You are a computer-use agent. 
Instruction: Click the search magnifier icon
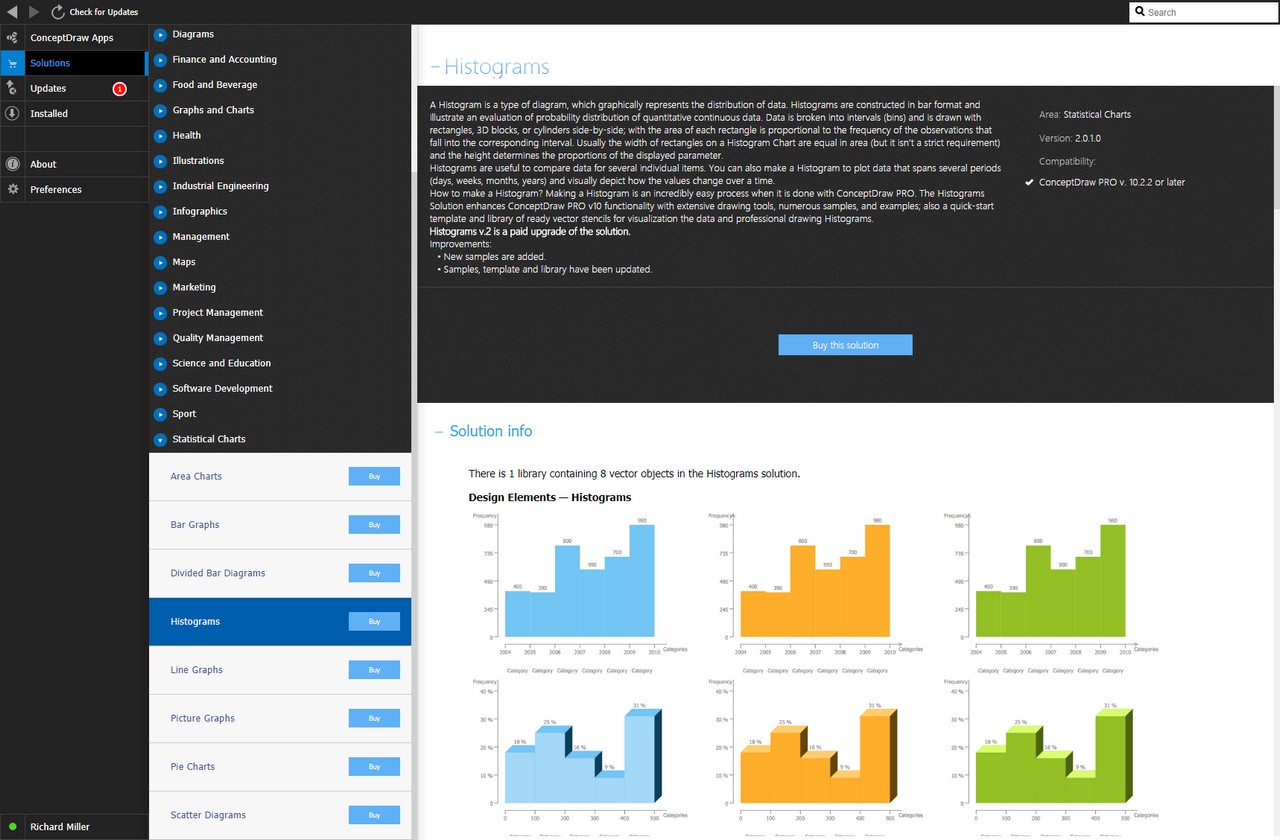point(1140,12)
